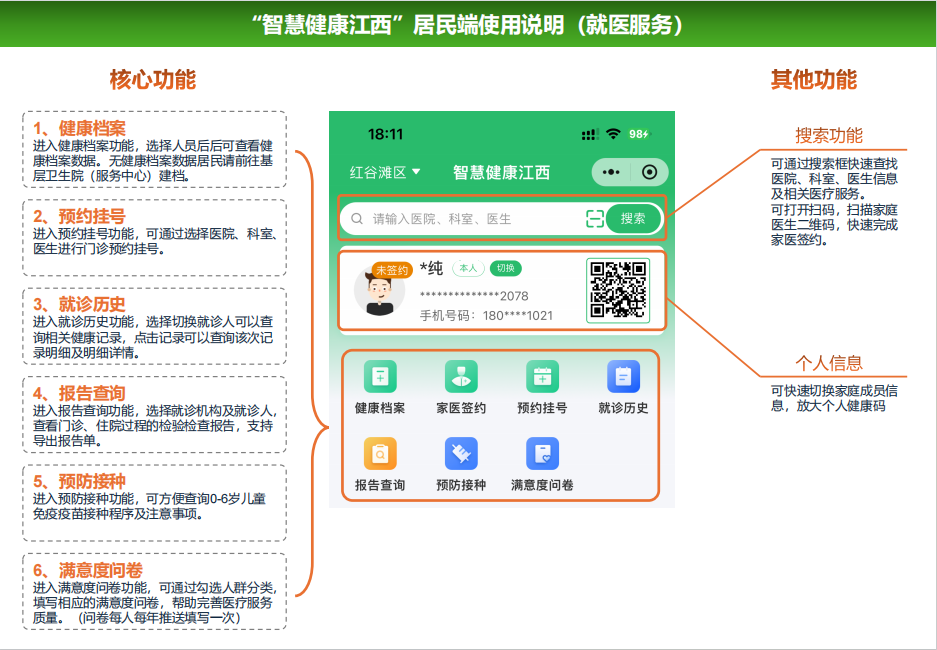Expand the 红谷滩区 district dropdown

pyautogui.click(x=385, y=172)
